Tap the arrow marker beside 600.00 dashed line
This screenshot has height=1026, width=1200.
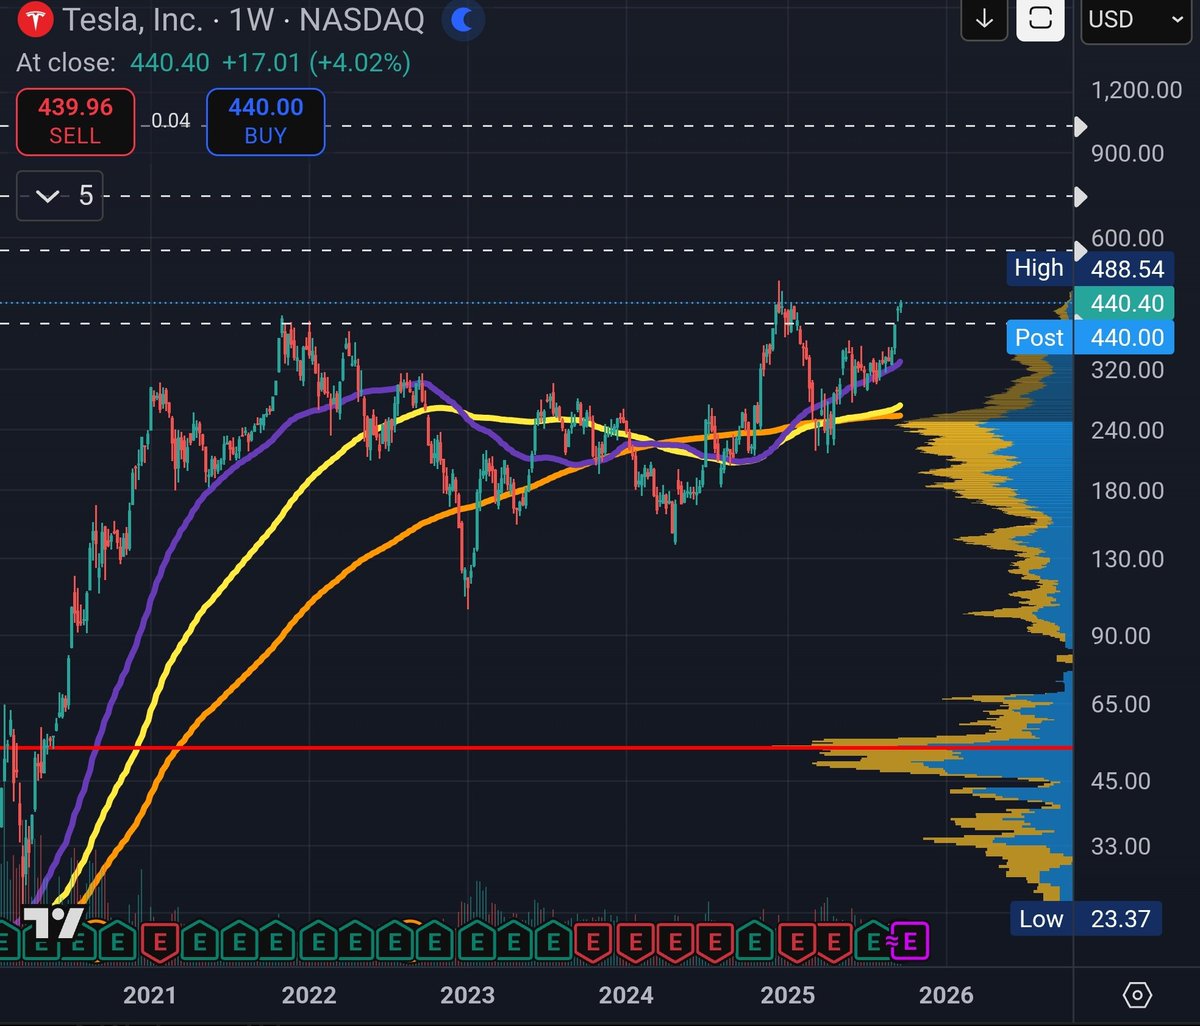pyautogui.click(x=1079, y=249)
